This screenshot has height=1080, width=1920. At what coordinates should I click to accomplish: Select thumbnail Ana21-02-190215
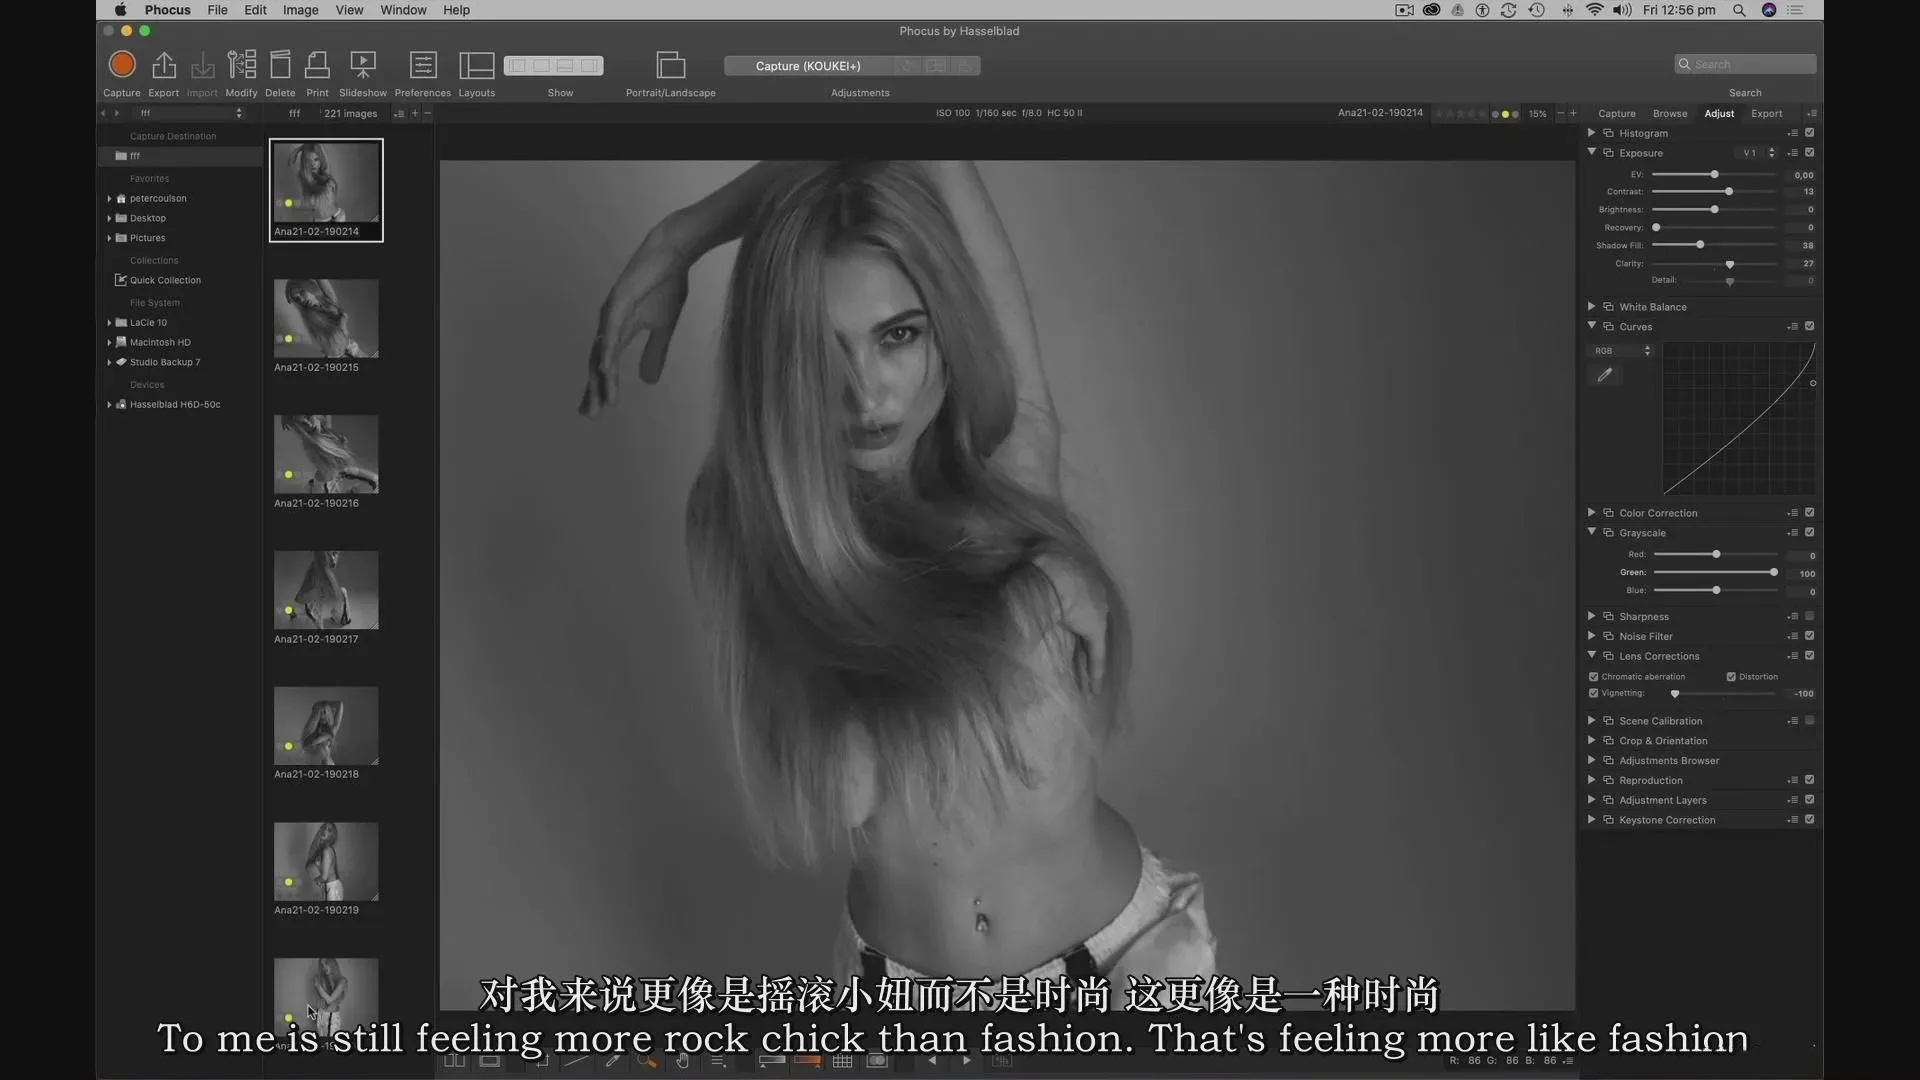(x=326, y=318)
